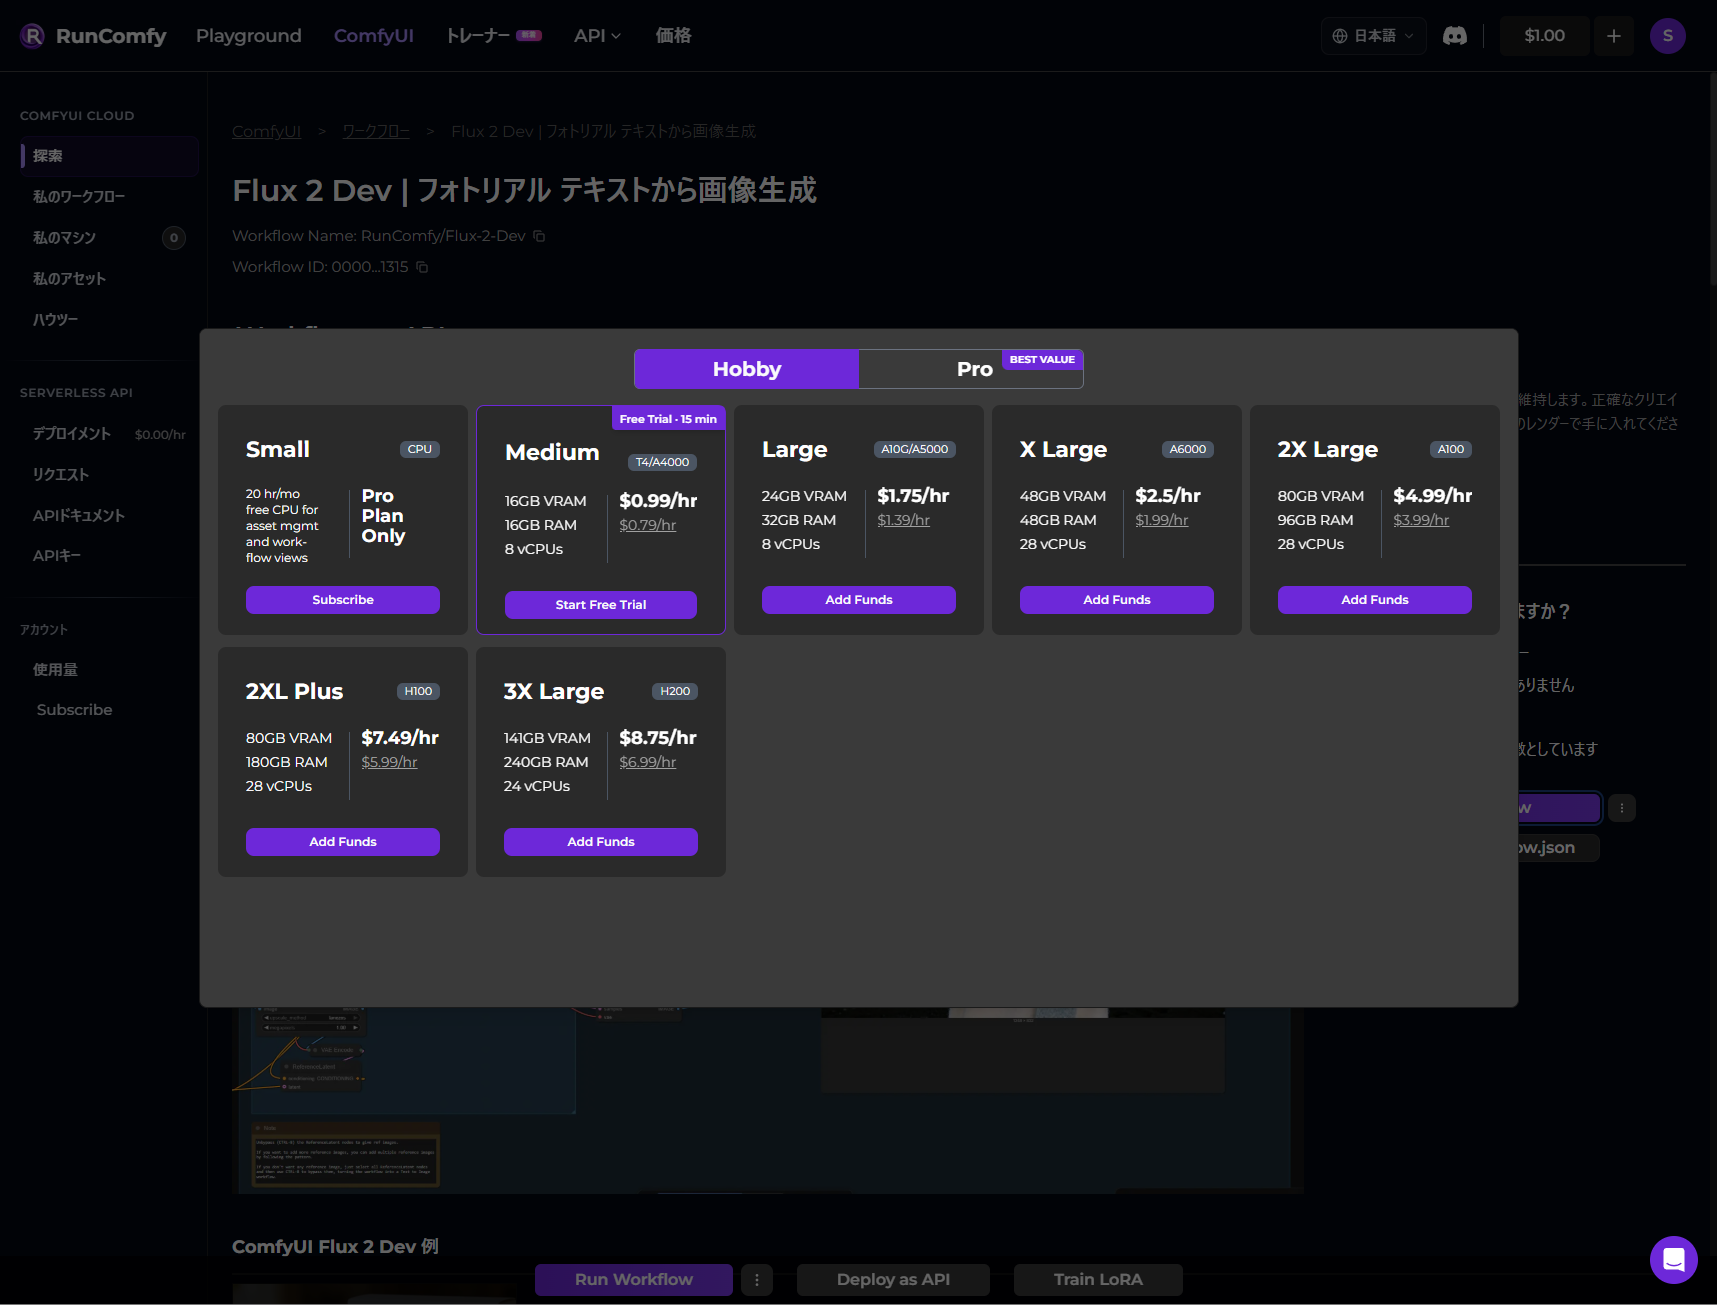
Task: Add Funds for the 3X Large machine
Action: [600, 842]
